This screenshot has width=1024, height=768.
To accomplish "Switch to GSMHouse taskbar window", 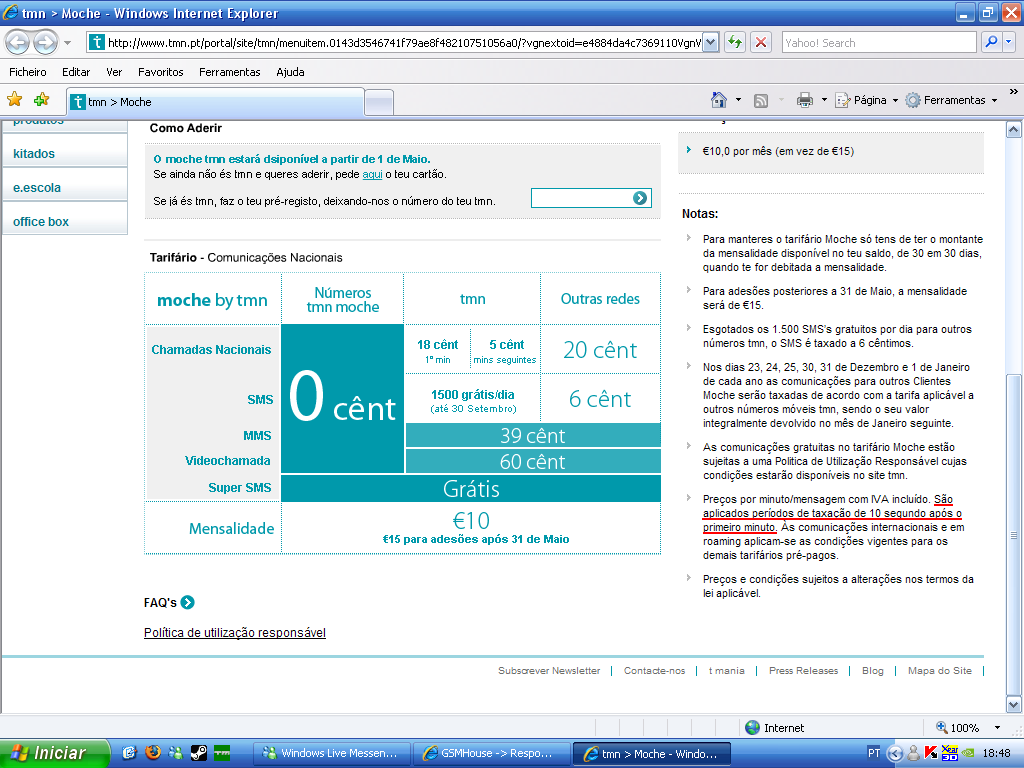I will point(492,753).
